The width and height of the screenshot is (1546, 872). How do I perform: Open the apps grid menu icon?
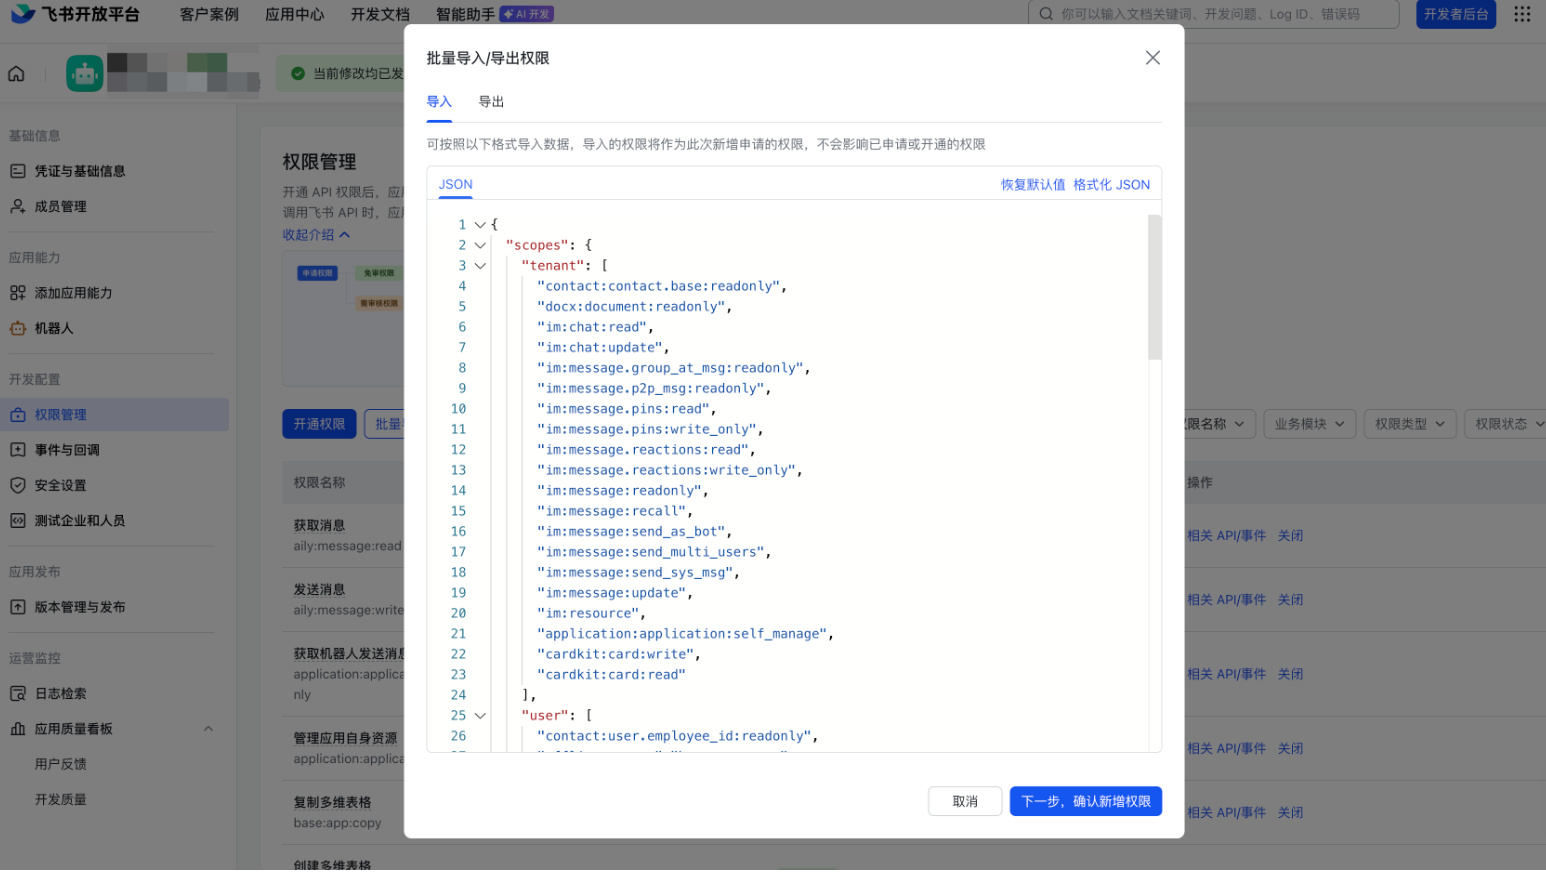(1522, 14)
